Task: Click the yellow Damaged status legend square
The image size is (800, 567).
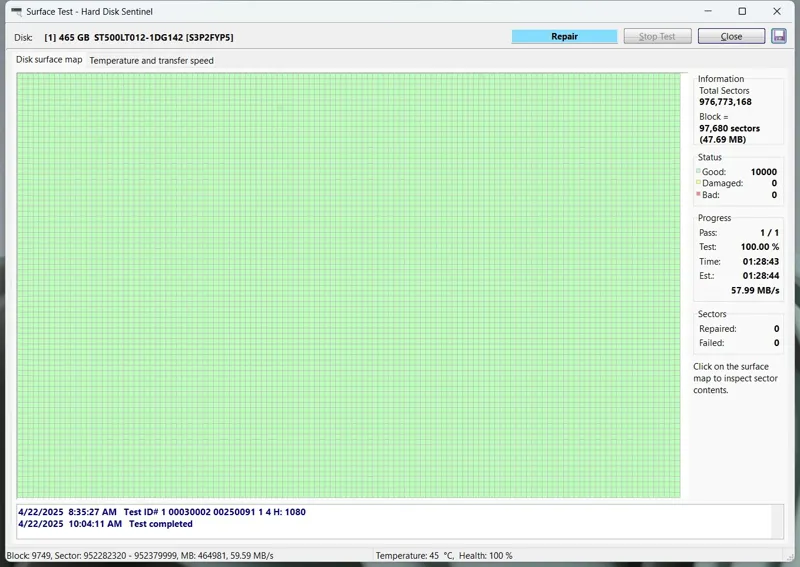Action: pos(698,183)
